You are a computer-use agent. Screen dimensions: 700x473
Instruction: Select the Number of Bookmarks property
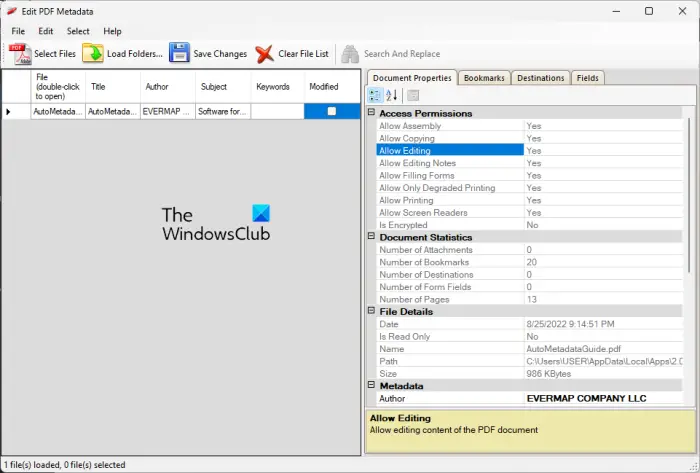click(x=529, y=262)
